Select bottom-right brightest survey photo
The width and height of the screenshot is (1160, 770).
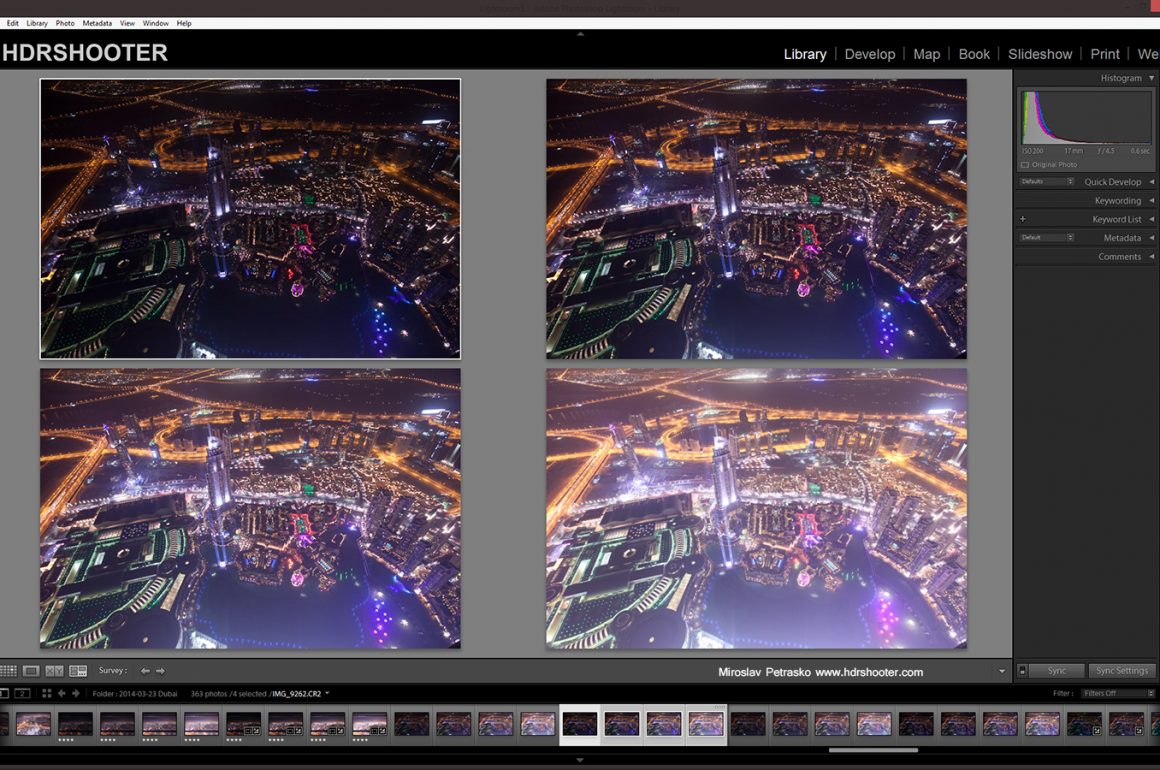756,509
